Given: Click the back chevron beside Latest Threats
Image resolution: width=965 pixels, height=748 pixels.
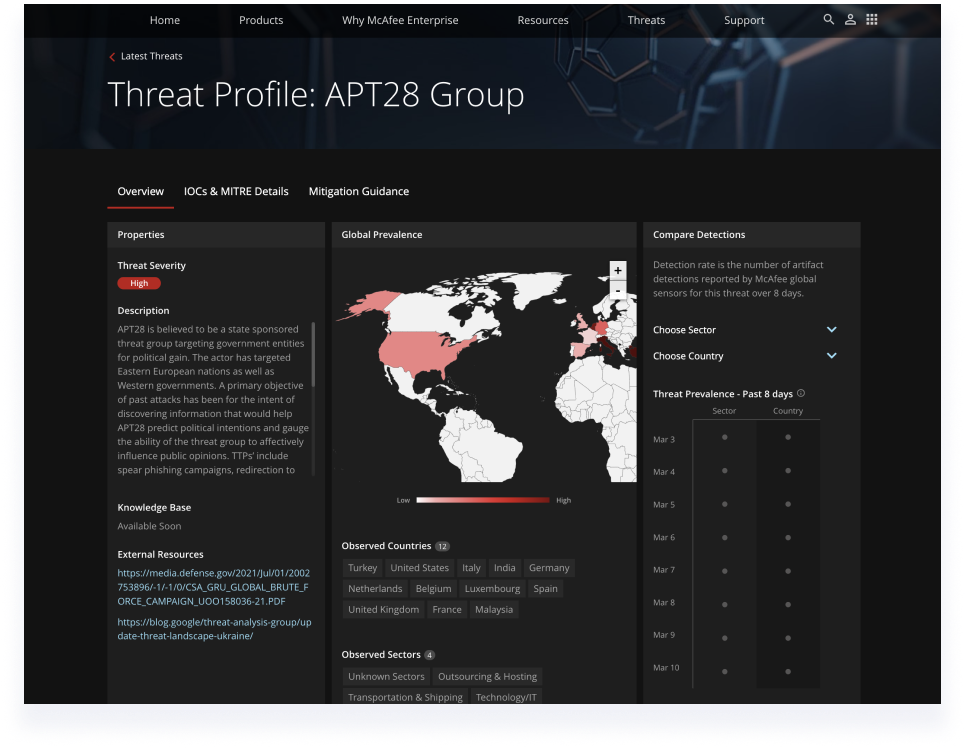Looking at the screenshot, I should point(112,57).
